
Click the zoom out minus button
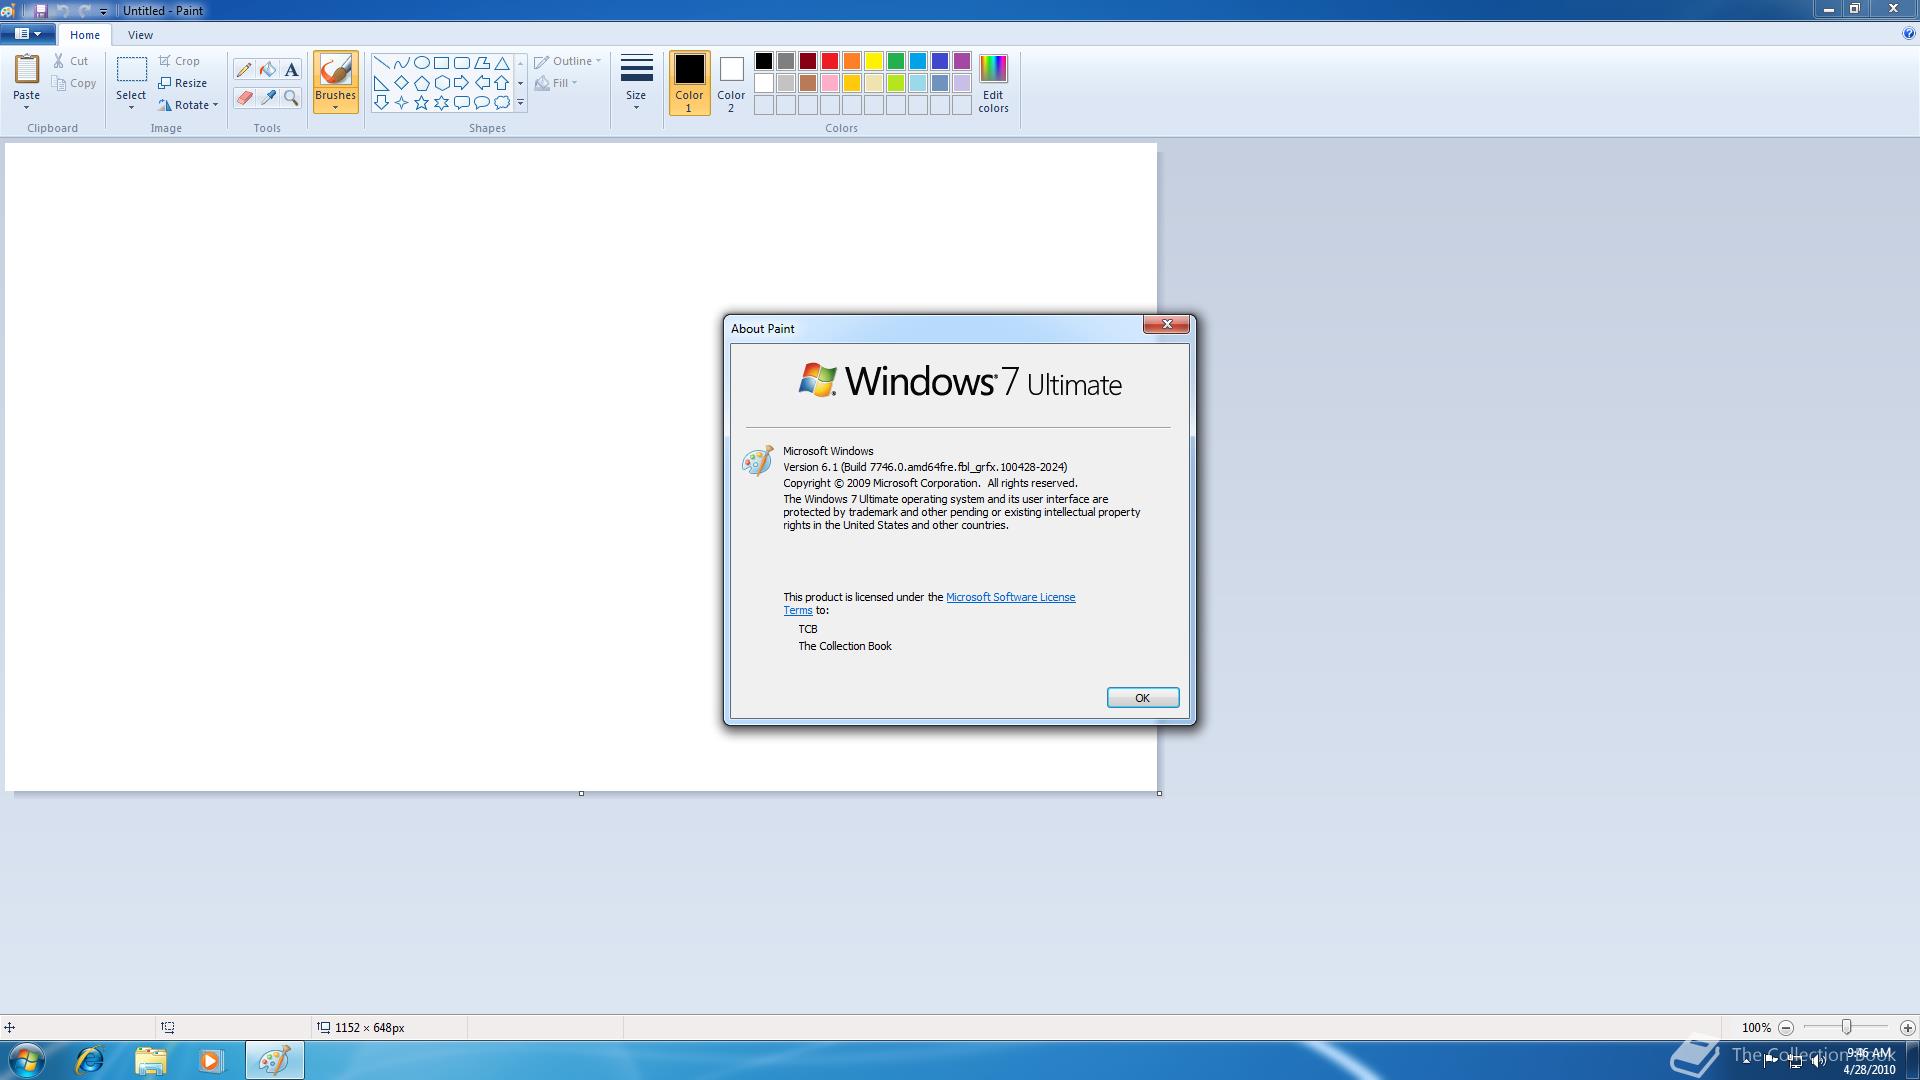(1785, 1028)
